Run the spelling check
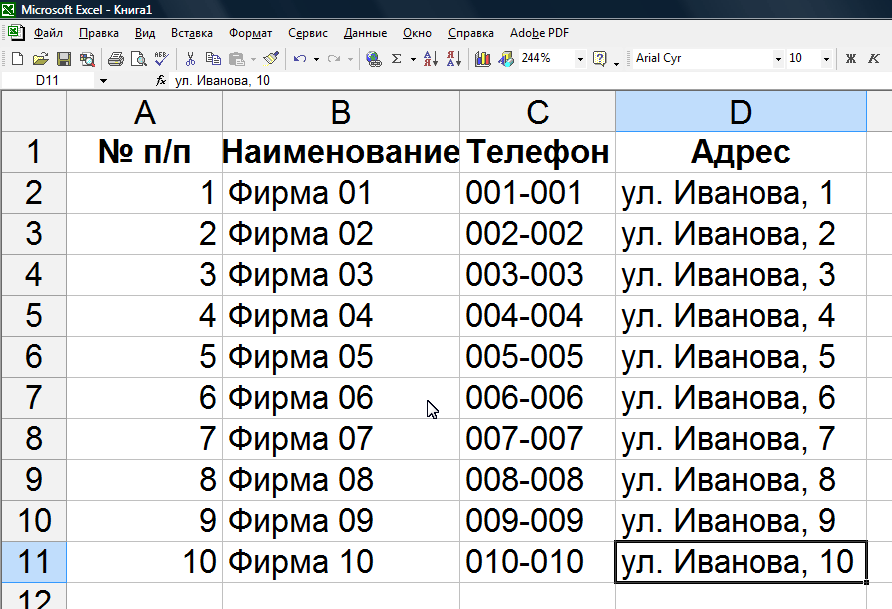Screen dimensions: 892x609 162,59
